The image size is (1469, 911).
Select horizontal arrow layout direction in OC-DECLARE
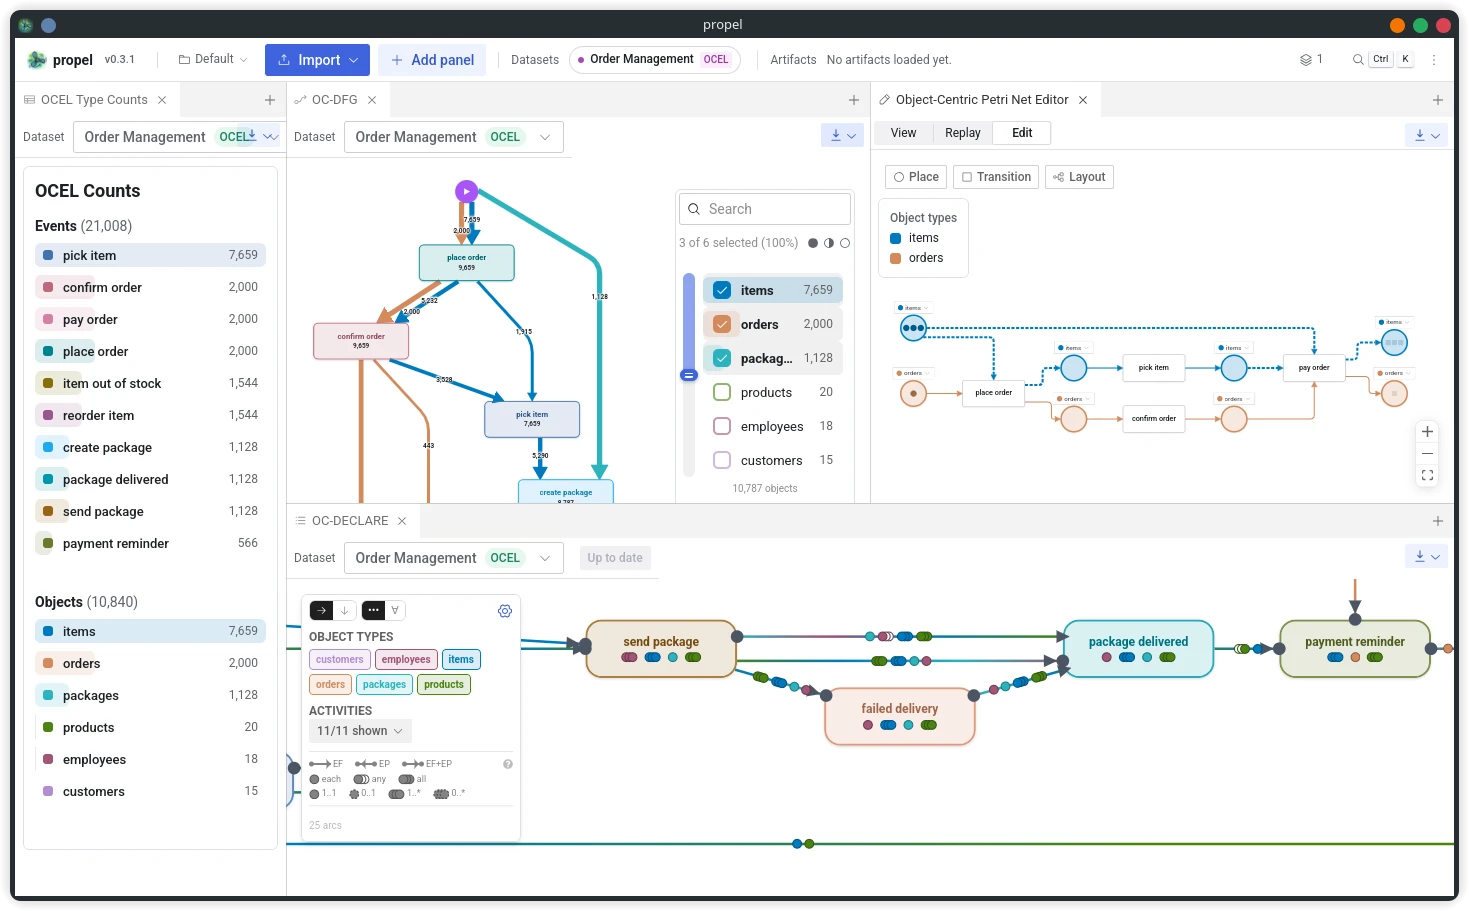coord(322,610)
